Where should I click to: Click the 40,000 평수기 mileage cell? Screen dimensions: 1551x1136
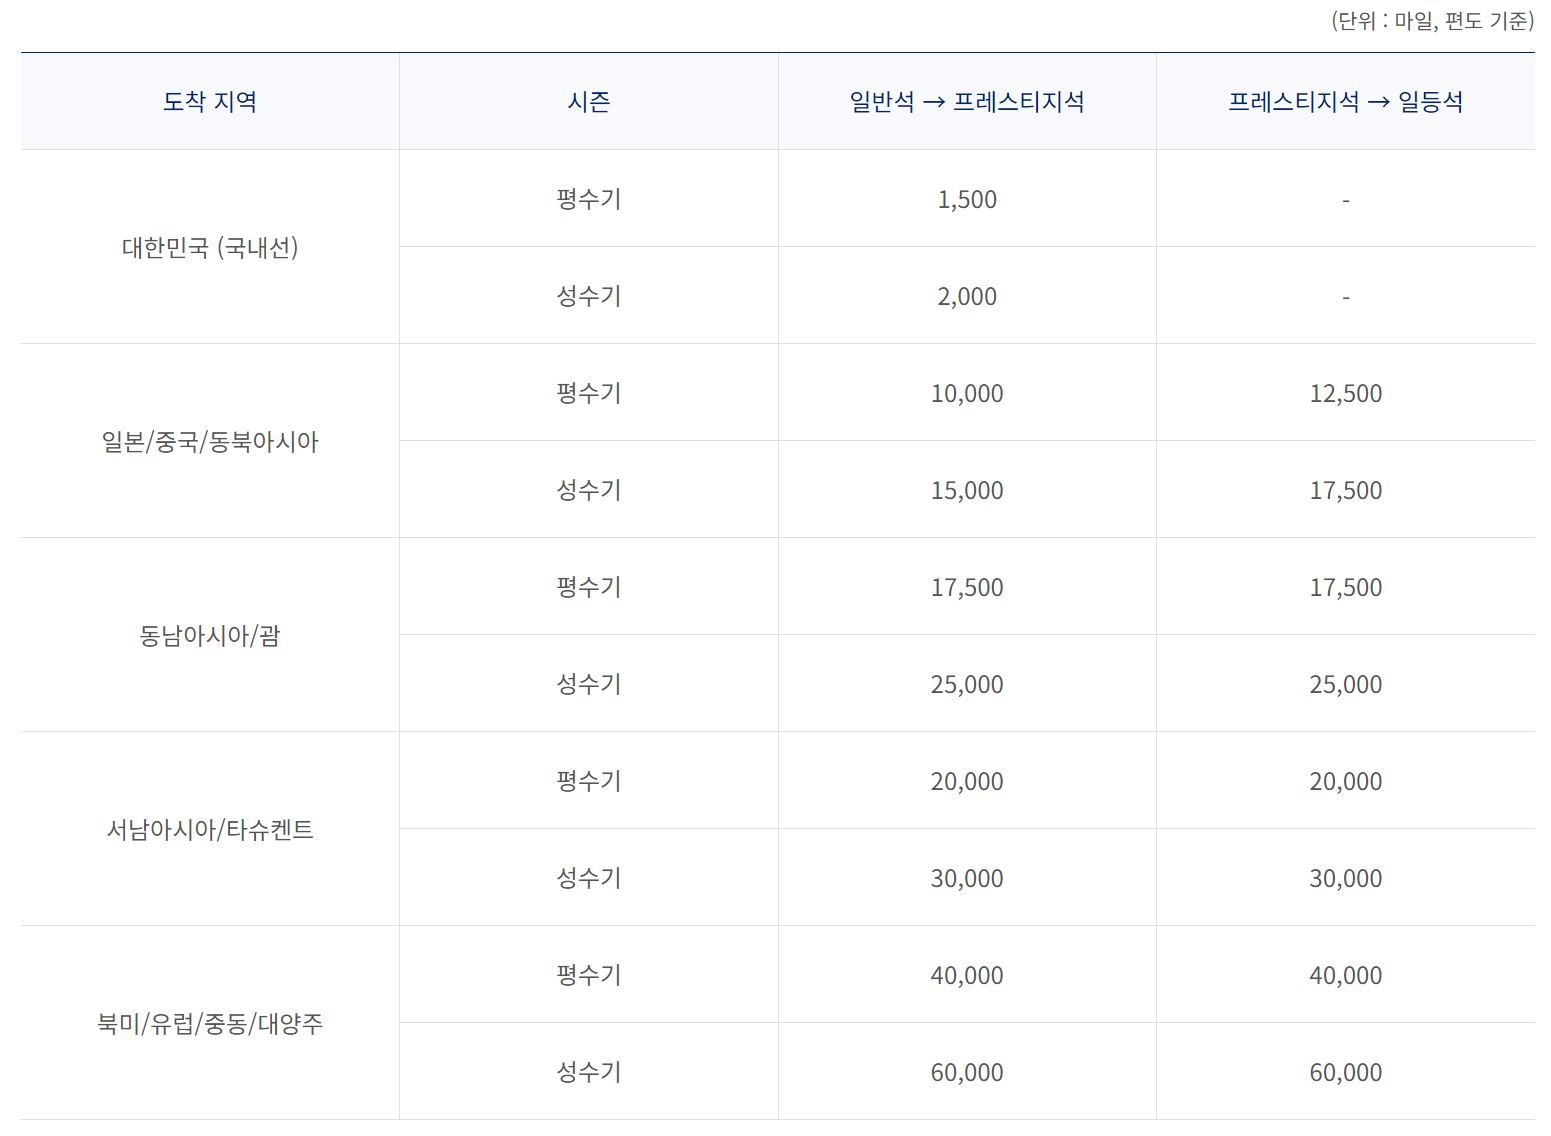coord(967,975)
